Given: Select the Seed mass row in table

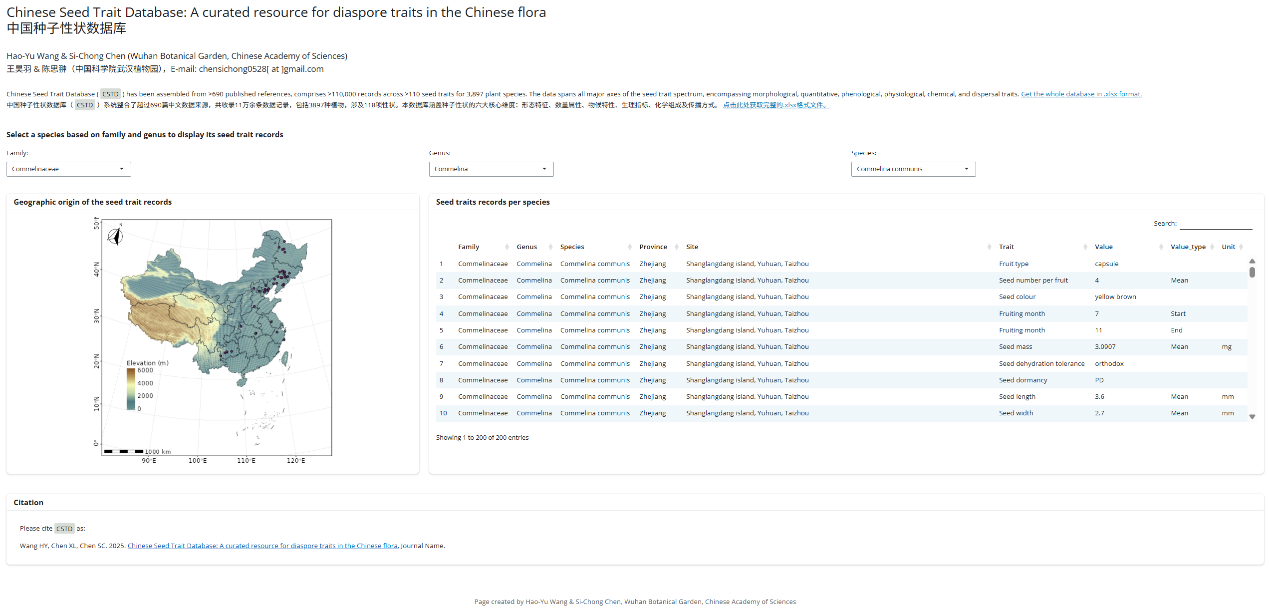Looking at the screenshot, I should [x=840, y=347].
